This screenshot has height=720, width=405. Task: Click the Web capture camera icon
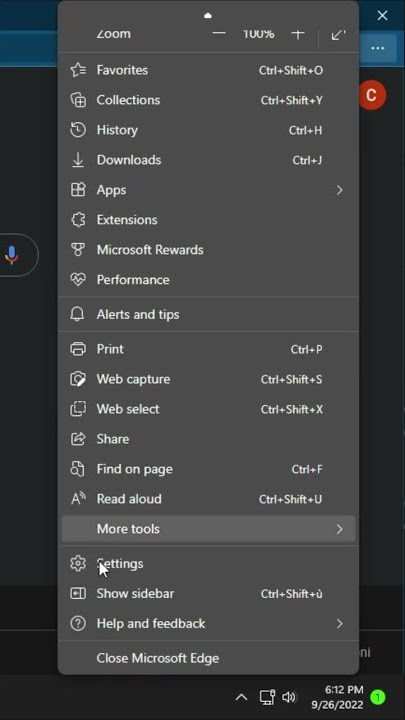(x=78, y=379)
